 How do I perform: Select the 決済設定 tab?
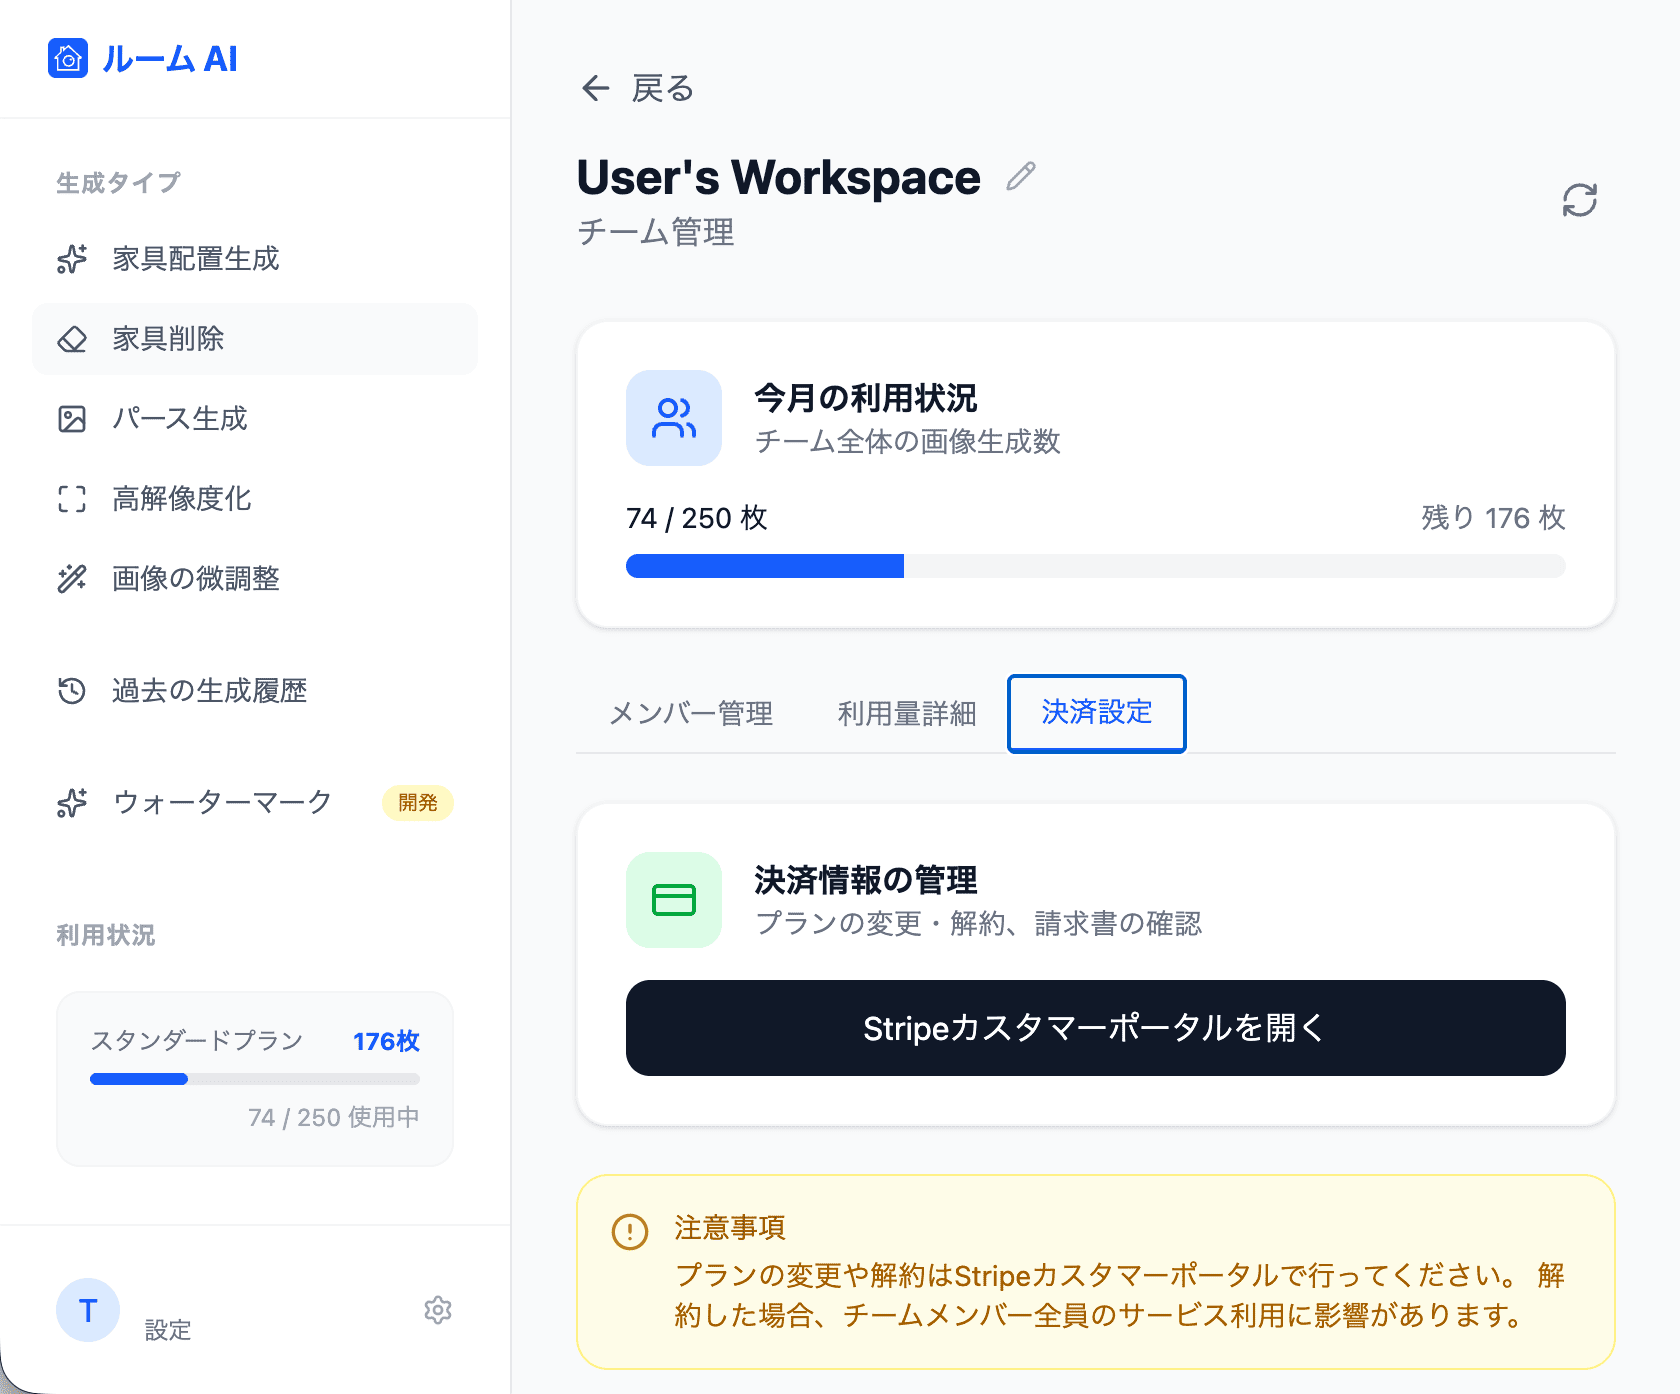1096,714
